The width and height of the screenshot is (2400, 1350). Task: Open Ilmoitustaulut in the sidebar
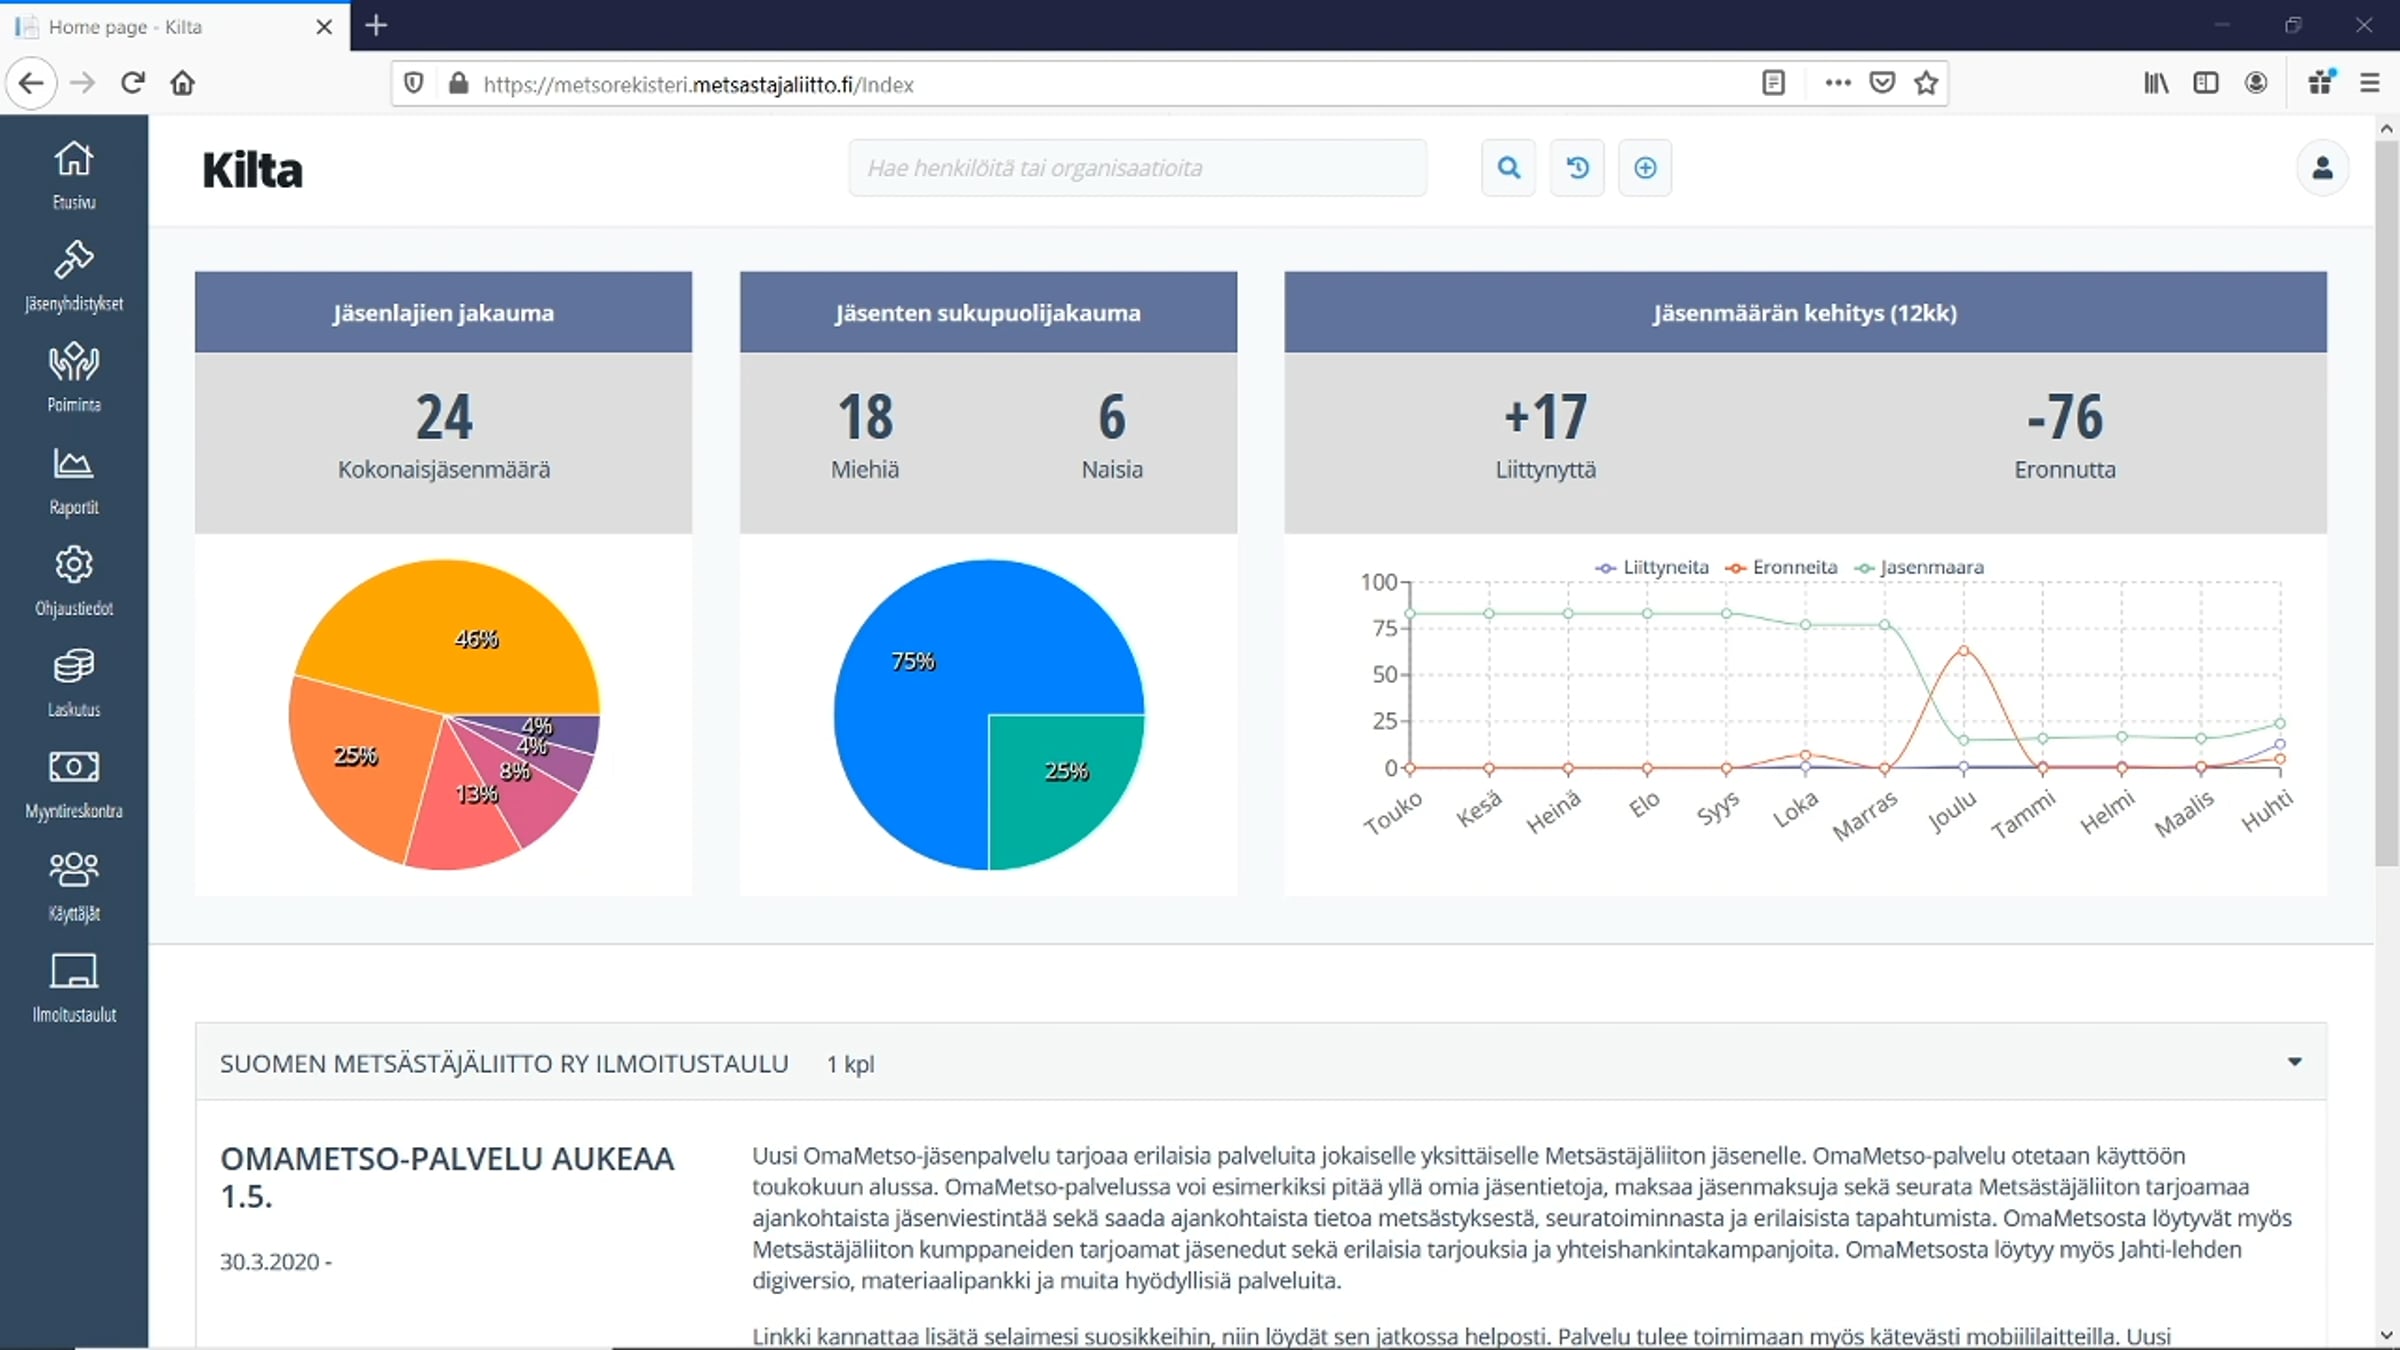pyautogui.click(x=74, y=988)
